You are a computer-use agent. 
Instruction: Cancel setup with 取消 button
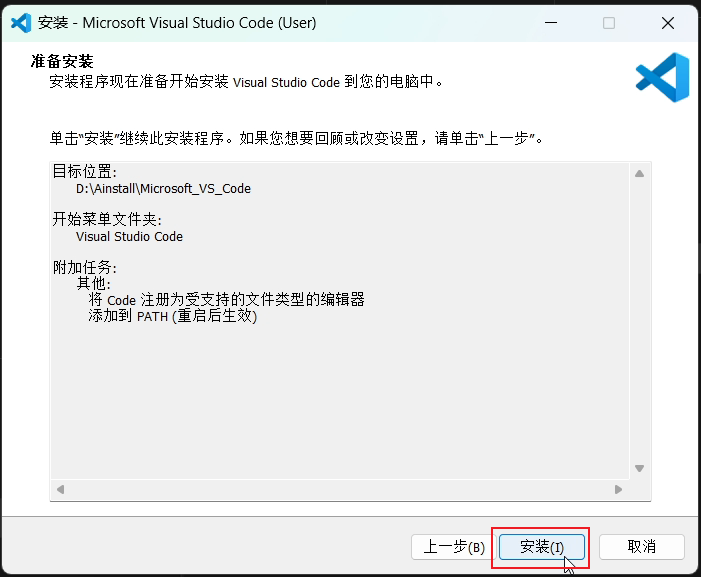point(642,547)
